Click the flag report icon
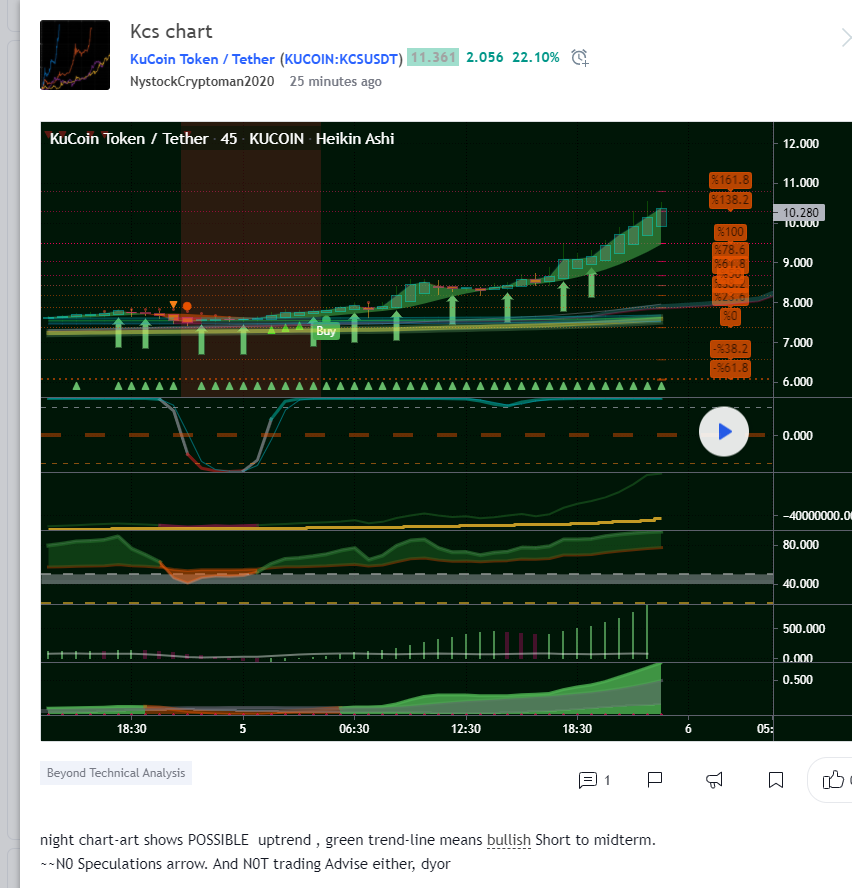This screenshot has height=888, width=852. tap(655, 780)
